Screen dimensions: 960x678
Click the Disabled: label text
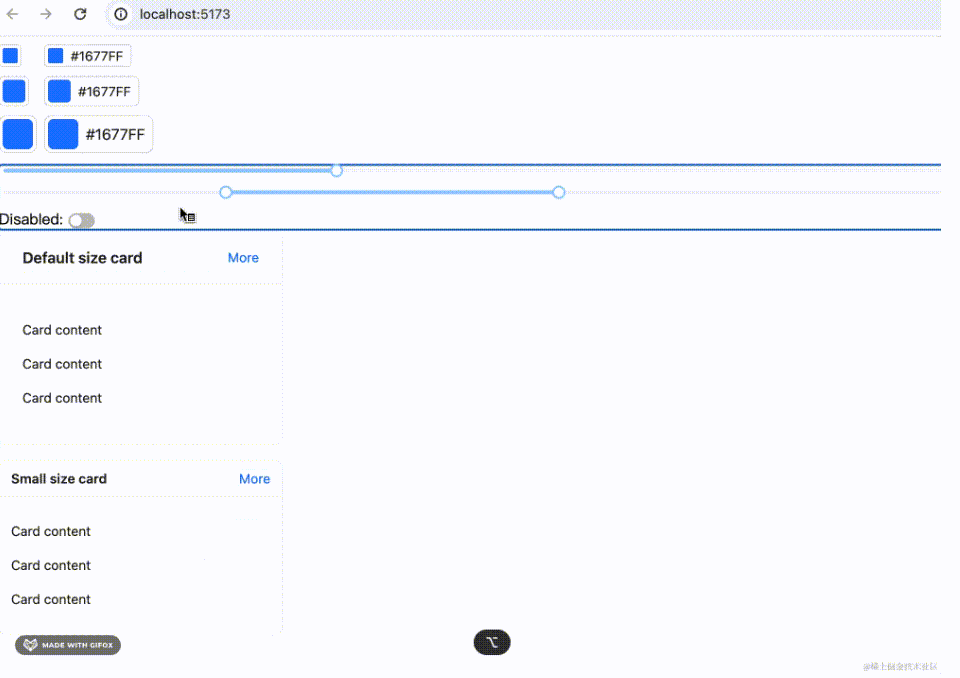click(x=31, y=219)
